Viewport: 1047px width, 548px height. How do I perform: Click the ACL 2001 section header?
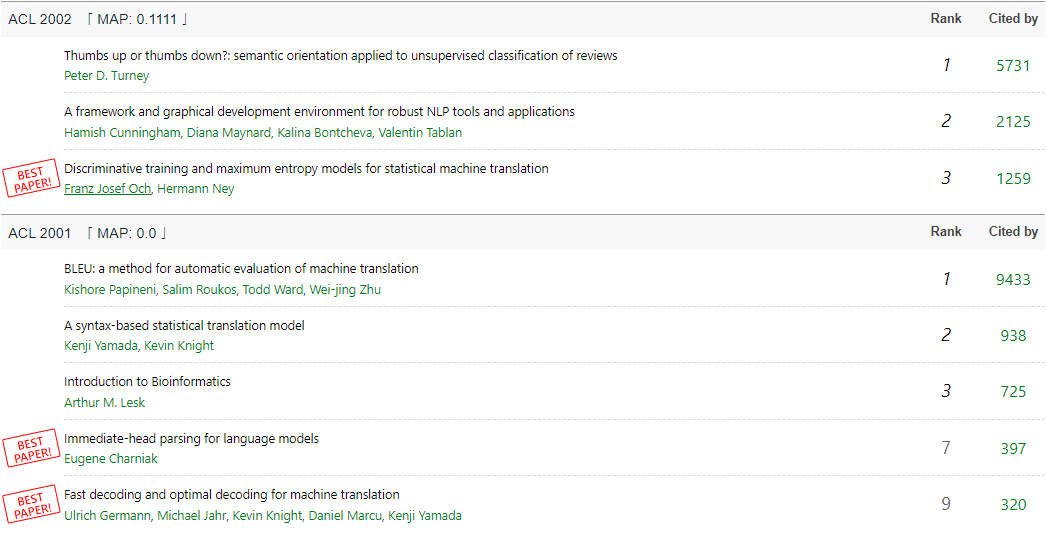tap(40, 233)
